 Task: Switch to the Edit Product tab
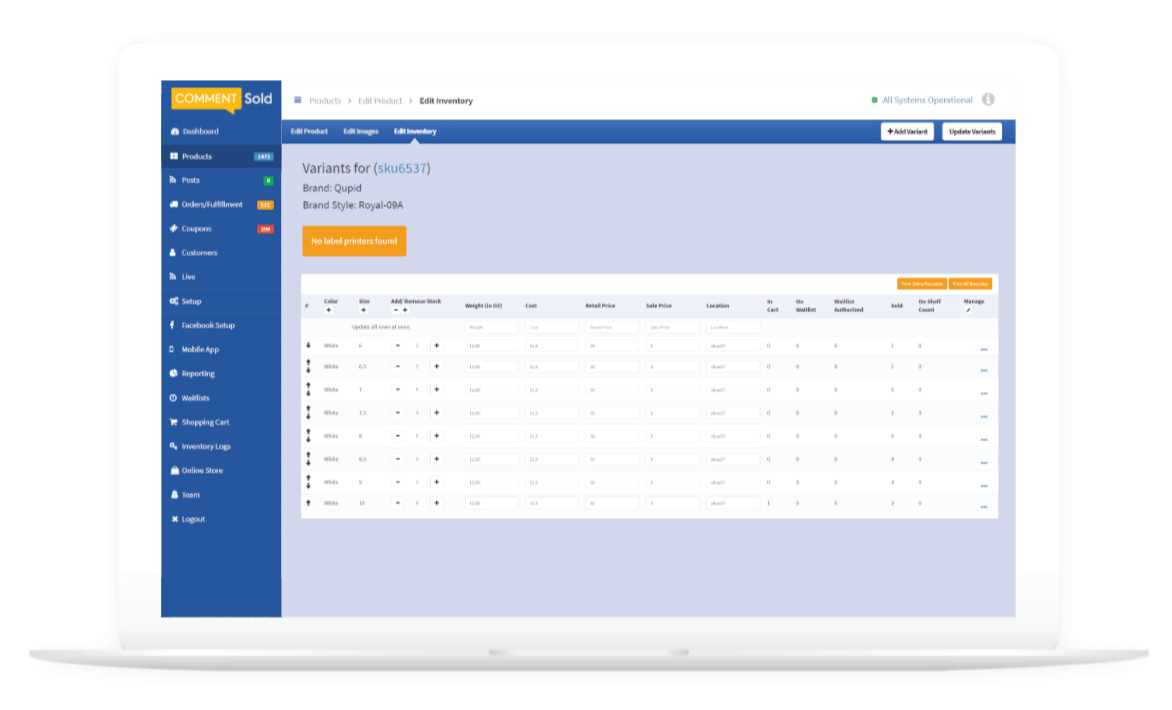point(309,132)
